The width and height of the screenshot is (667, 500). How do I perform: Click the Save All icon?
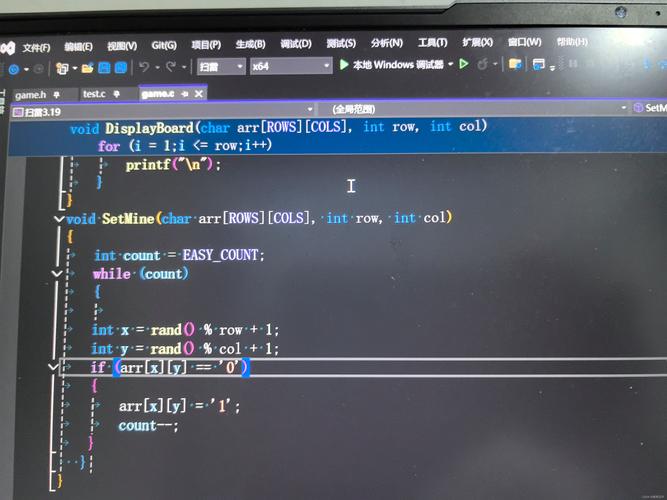click(x=121, y=67)
